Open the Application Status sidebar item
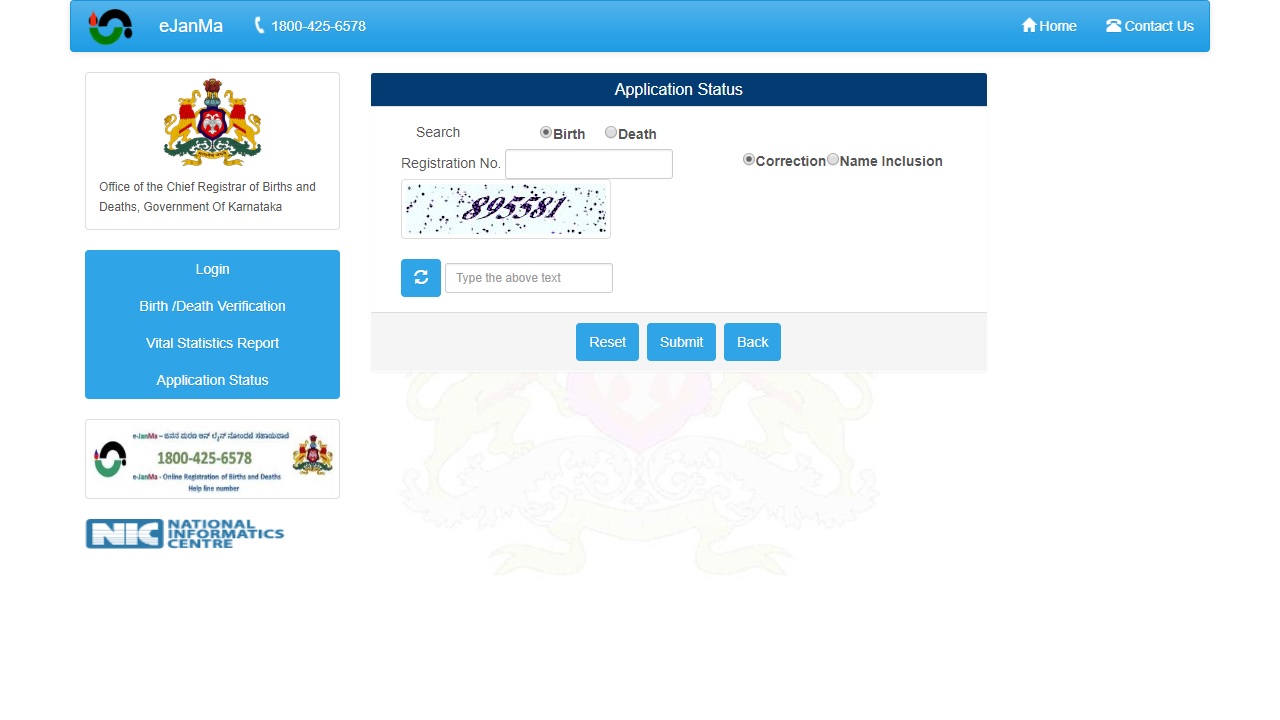This screenshot has width=1280, height=720. tap(212, 380)
